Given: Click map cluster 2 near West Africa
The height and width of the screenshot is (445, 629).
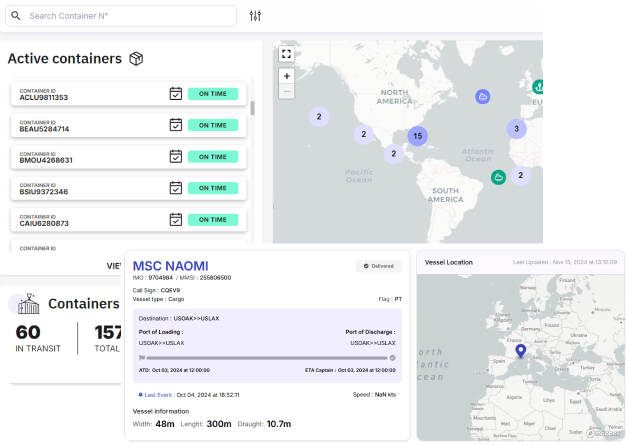Looking at the screenshot, I should pyautogui.click(x=520, y=175).
